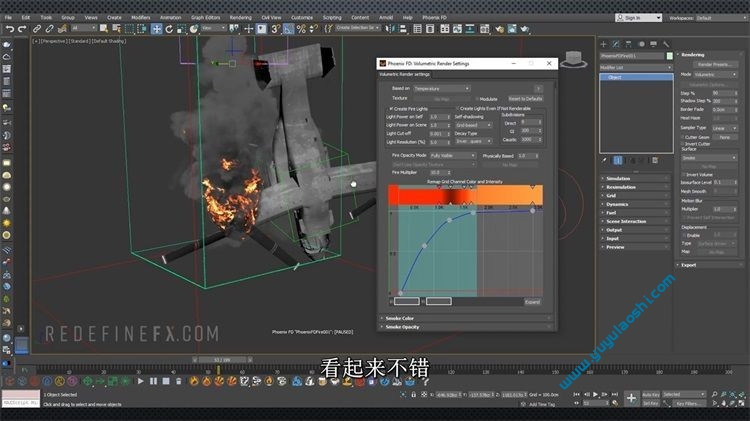Click the Phoenix toolbar help question mark
750x421 pixels.
tap(425, 381)
